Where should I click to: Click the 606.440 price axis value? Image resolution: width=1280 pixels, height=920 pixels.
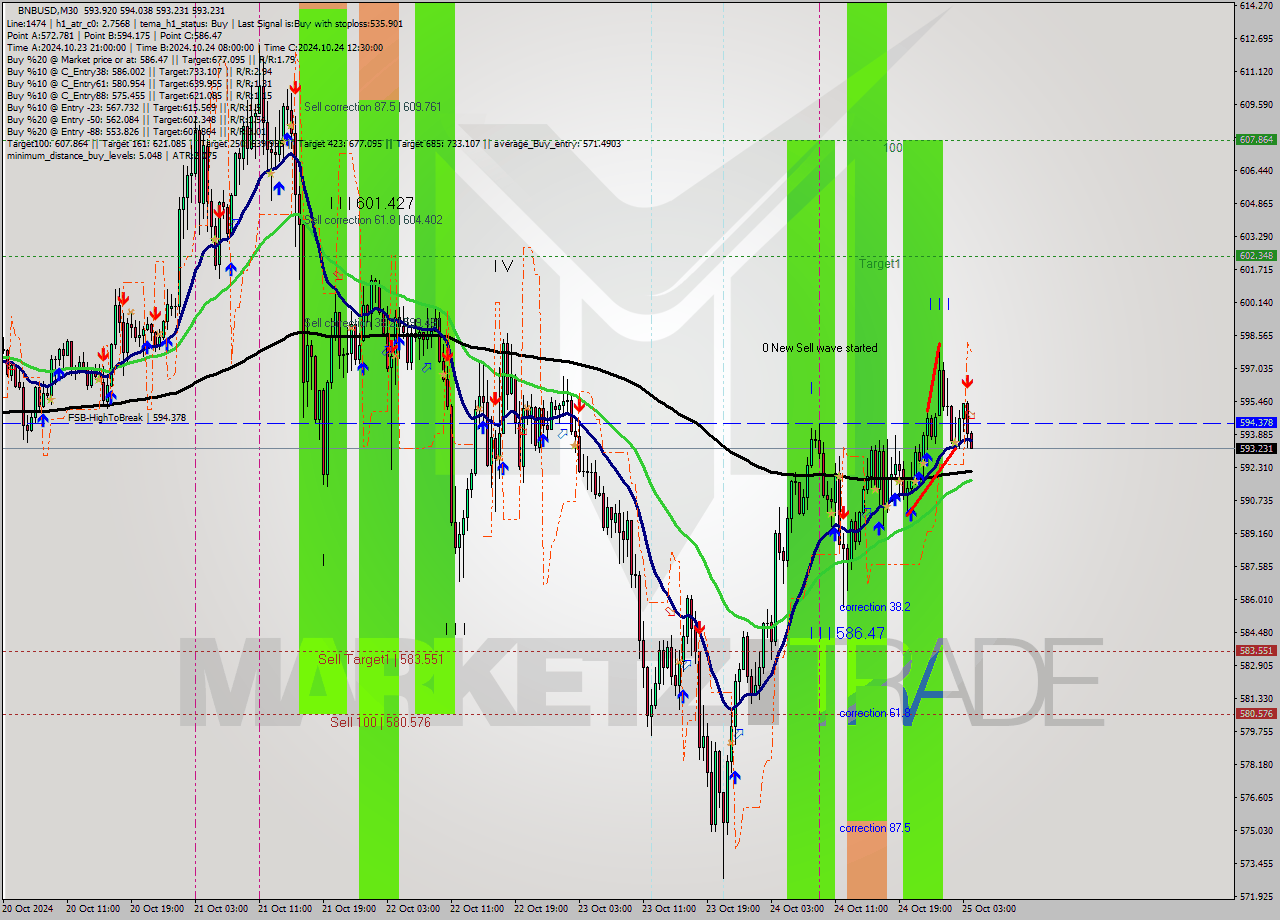pyautogui.click(x=1255, y=171)
